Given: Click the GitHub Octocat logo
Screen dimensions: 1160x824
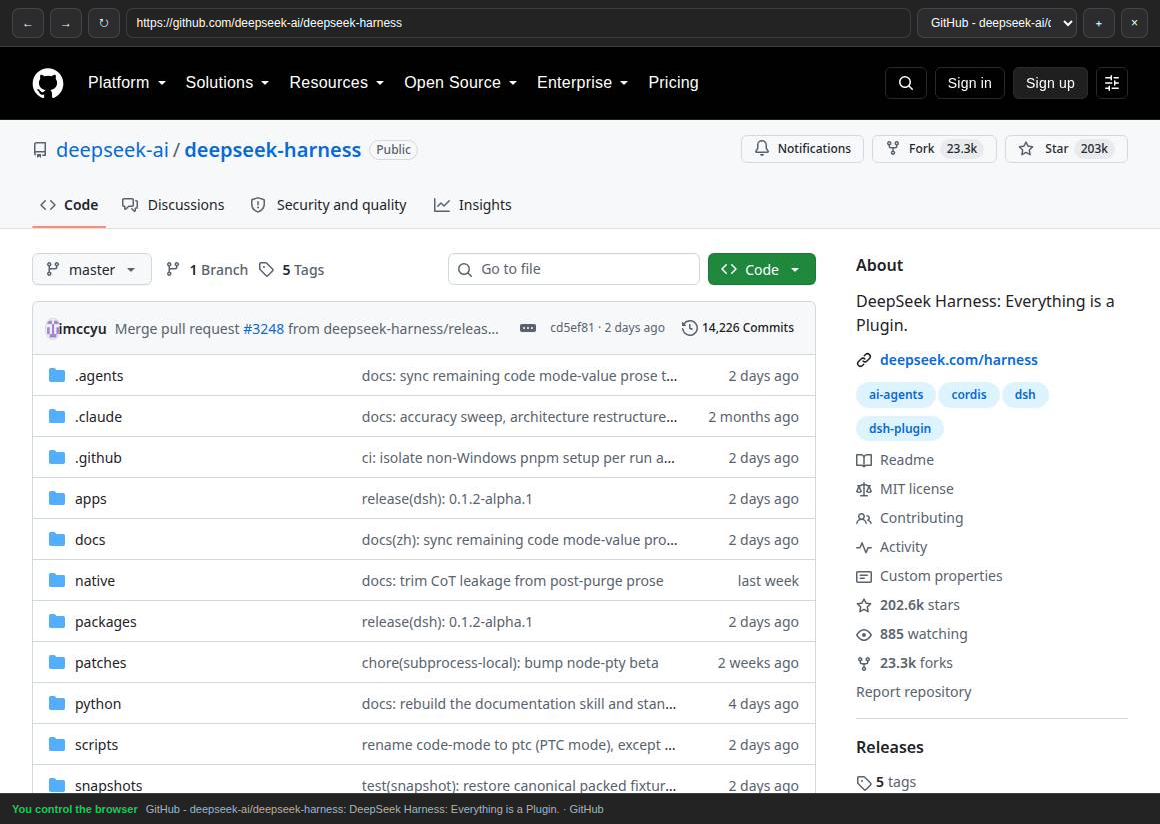Looking at the screenshot, I should tap(48, 83).
